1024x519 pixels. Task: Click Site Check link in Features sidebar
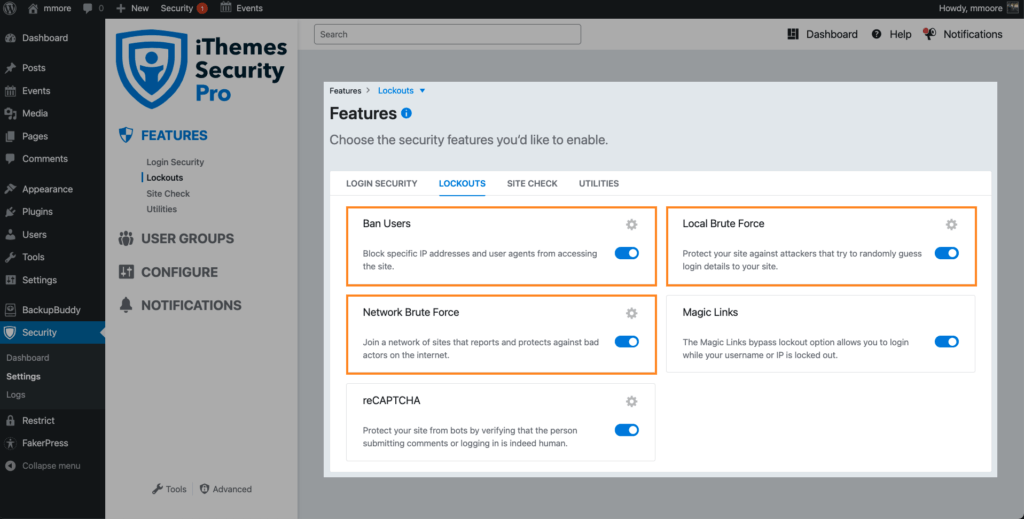tap(168, 193)
